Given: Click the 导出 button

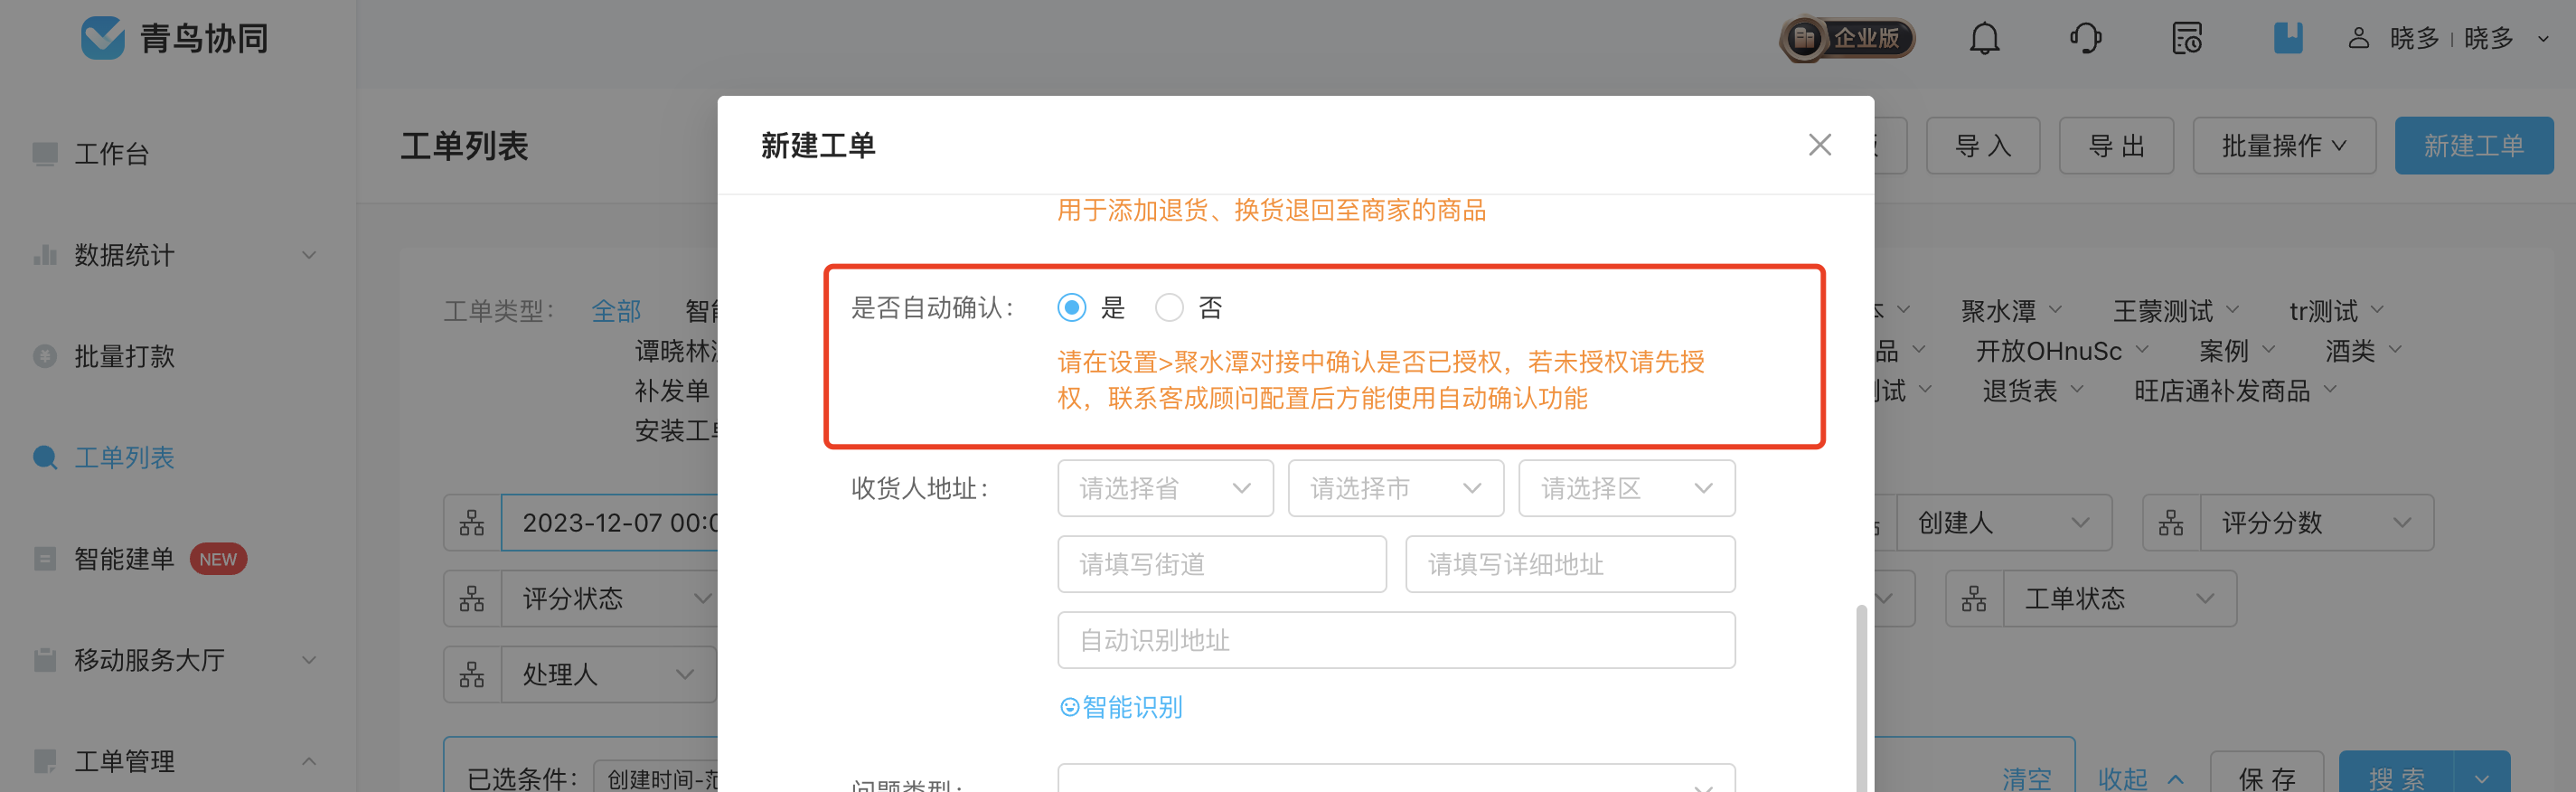Looking at the screenshot, I should click(x=2116, y=146).
